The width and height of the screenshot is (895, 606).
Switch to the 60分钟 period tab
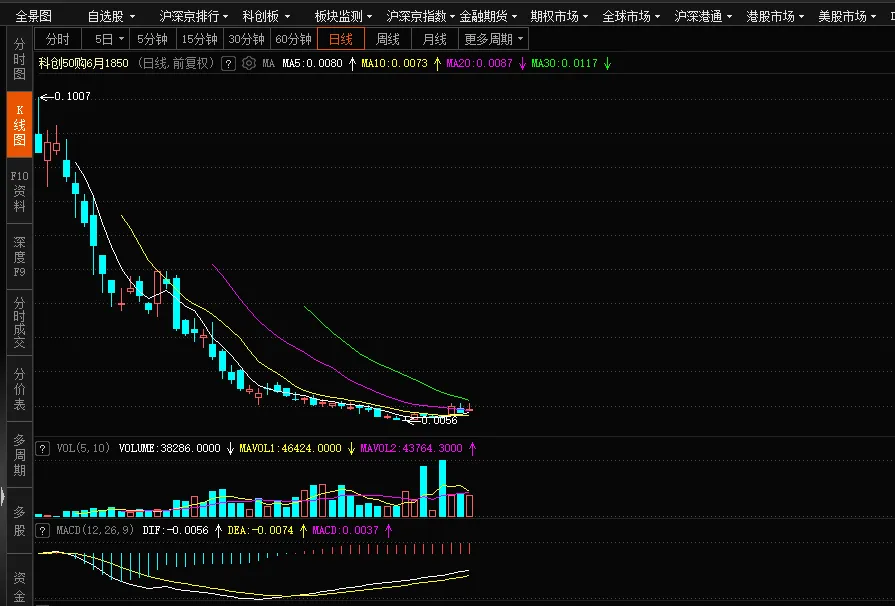pos(293,39)
